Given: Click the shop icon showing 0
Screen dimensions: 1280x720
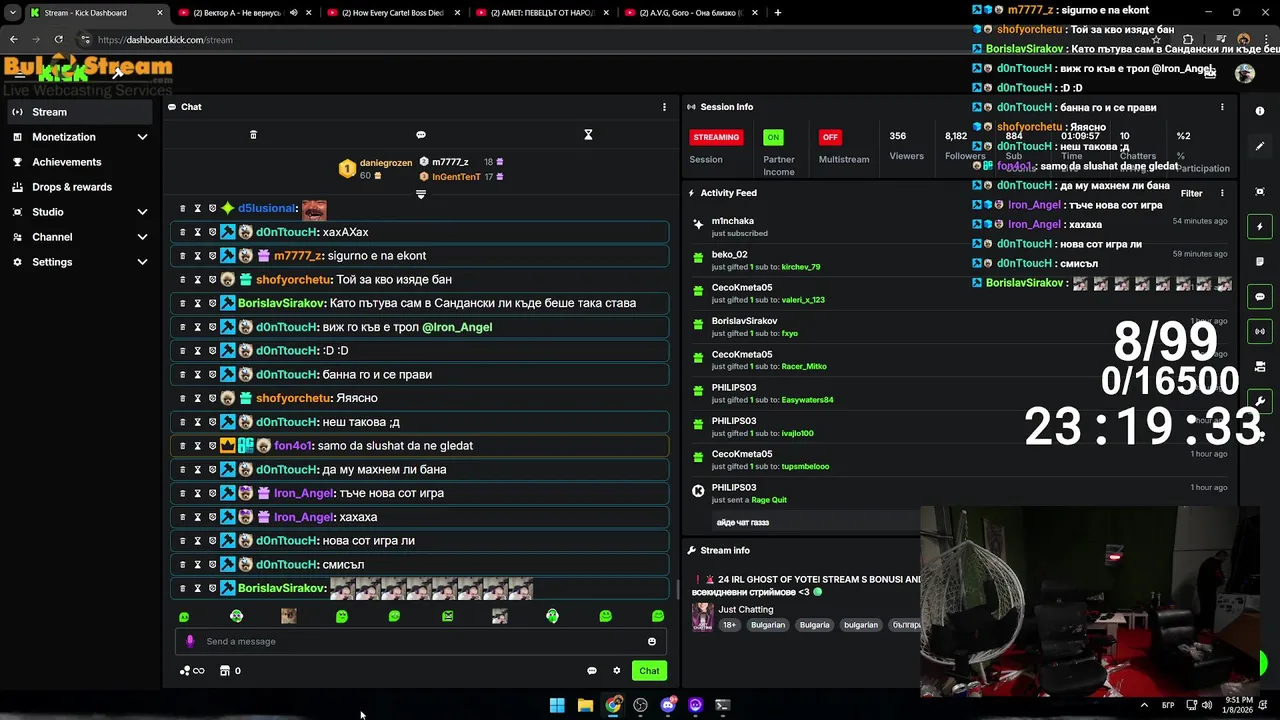Looking at the screenshot, I should [x=230, y=671].
